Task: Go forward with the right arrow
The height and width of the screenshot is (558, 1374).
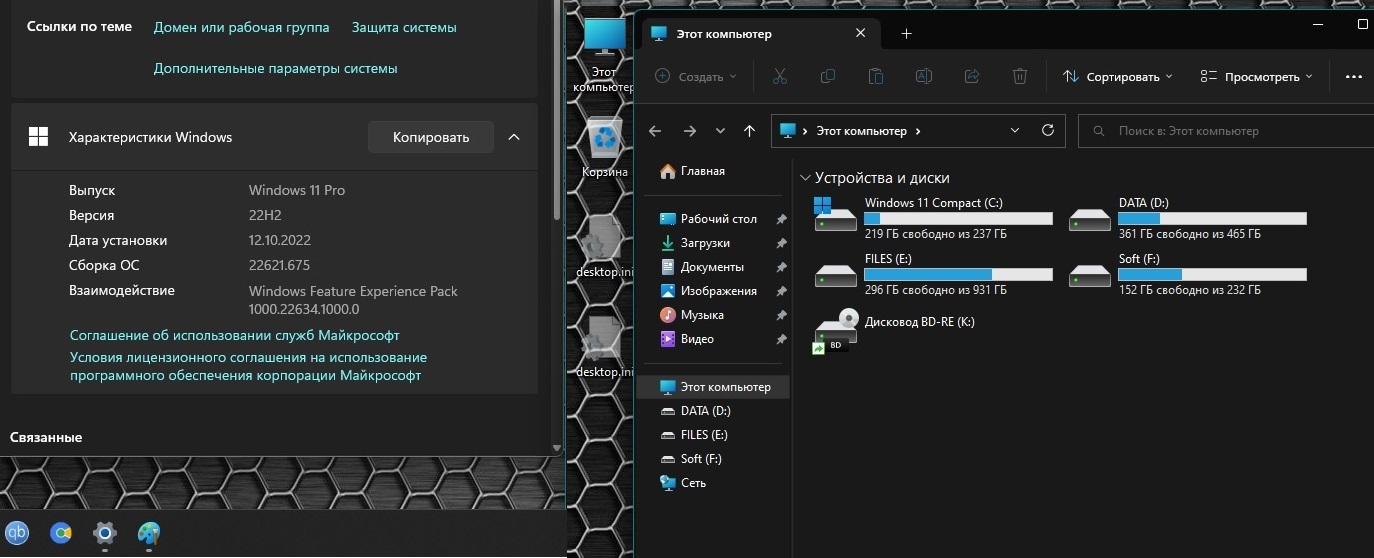Action: [689, 131]
